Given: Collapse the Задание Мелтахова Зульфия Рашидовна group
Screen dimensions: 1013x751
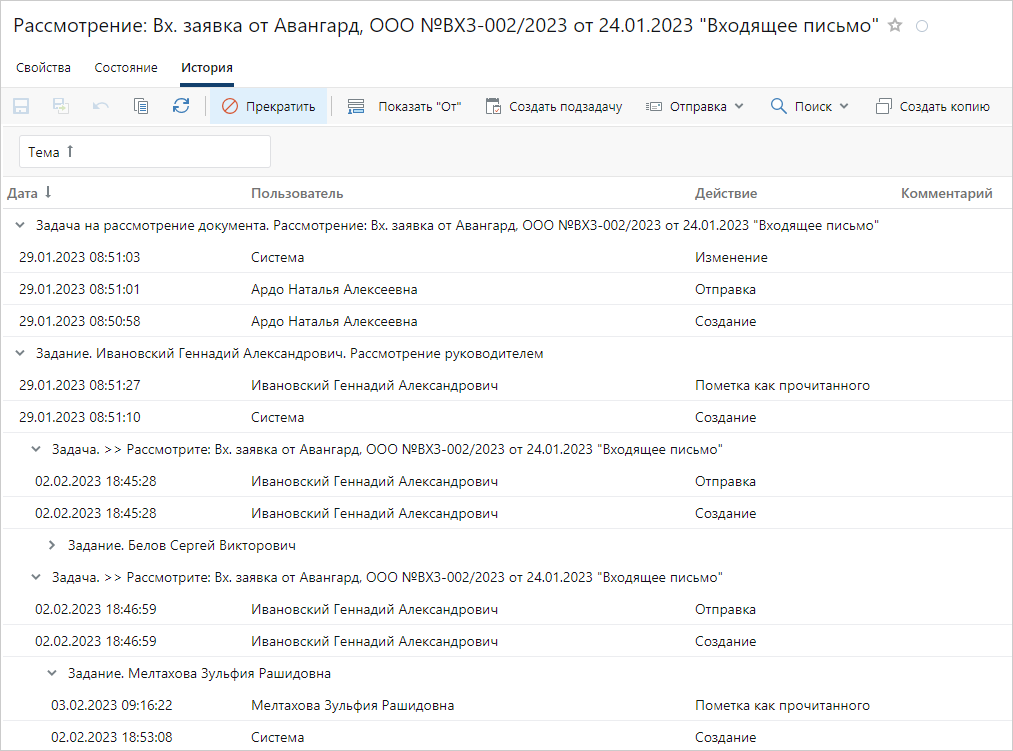Looking at the screenshot, I should [x=52, y=674].
